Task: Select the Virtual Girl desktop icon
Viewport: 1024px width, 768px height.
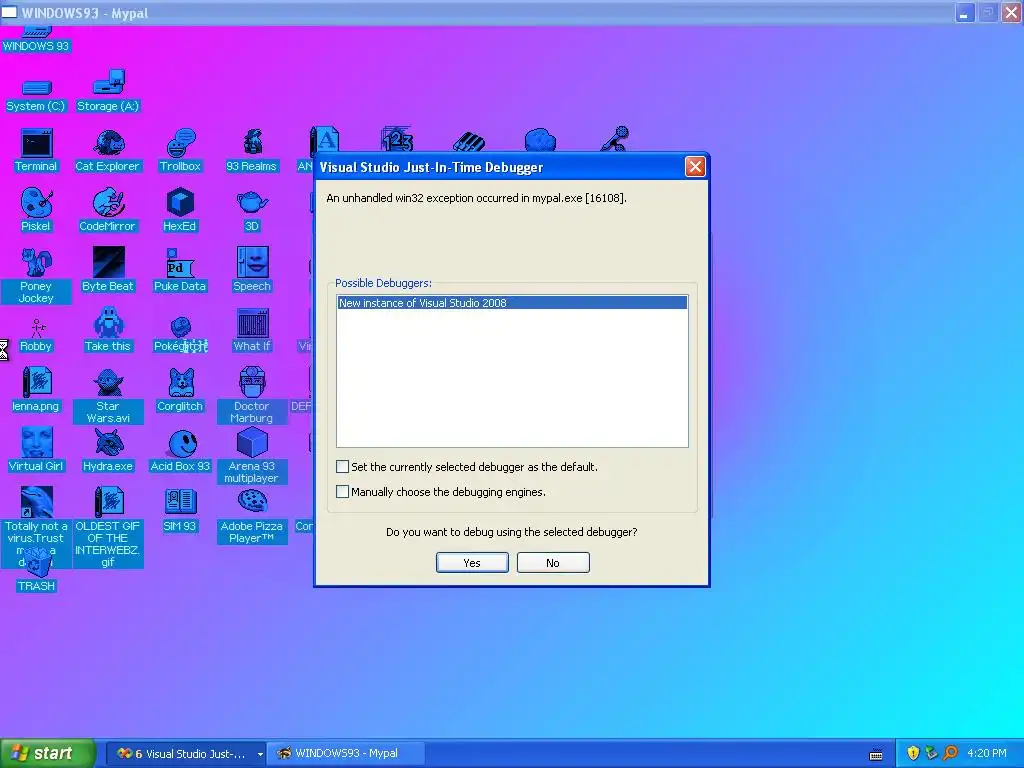Action: coord(37,450)
